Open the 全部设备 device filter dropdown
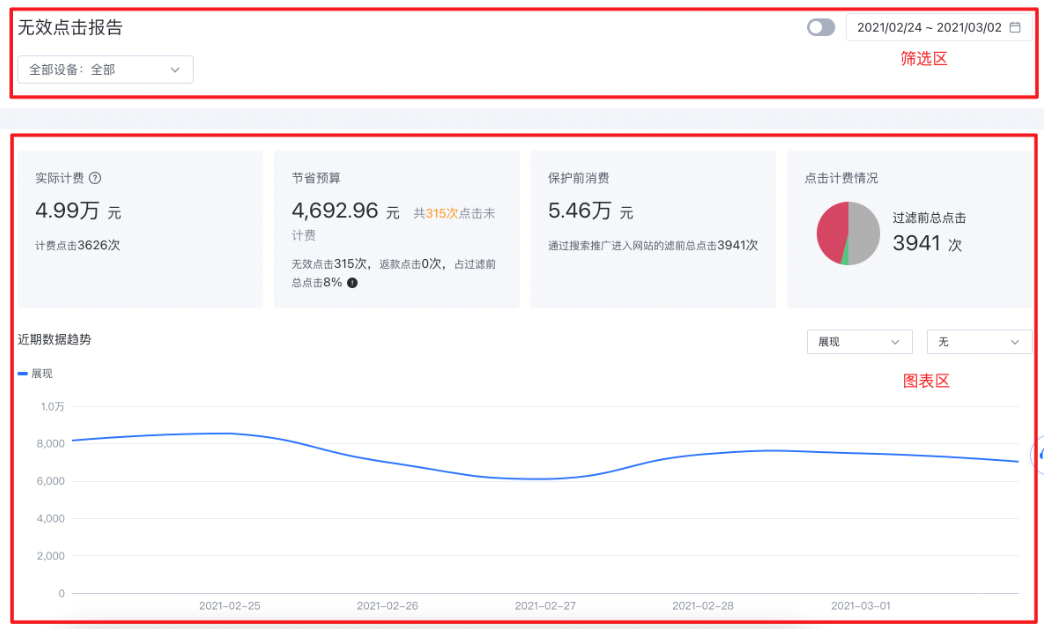1044x629 pixels. pos(105,69)
